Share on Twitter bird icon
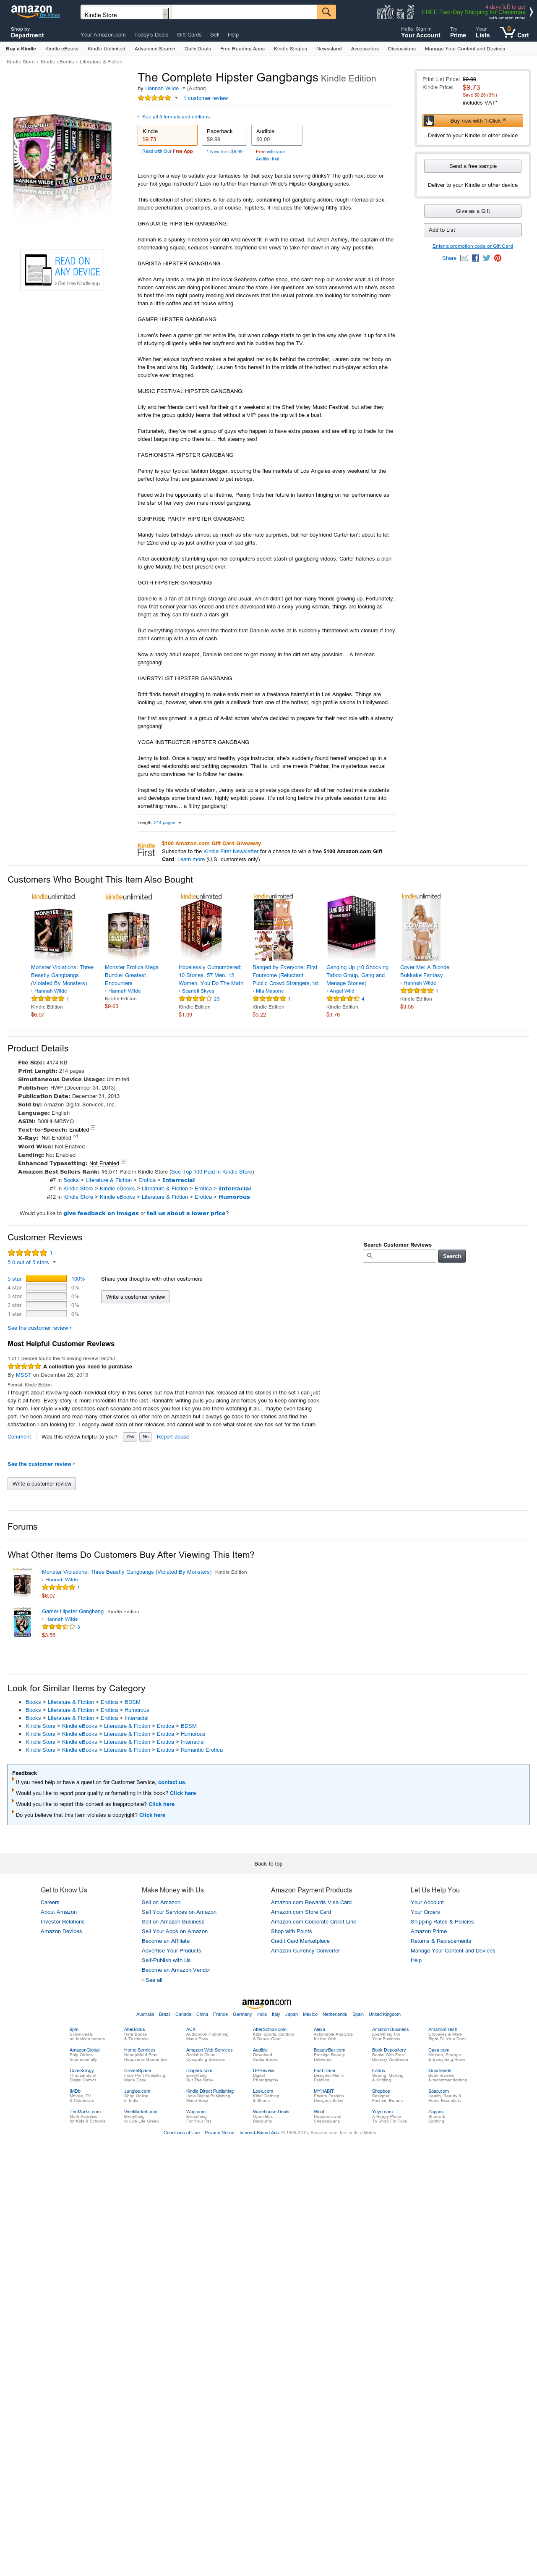This screenshot has width=537, height=2576. click(486, 258)
